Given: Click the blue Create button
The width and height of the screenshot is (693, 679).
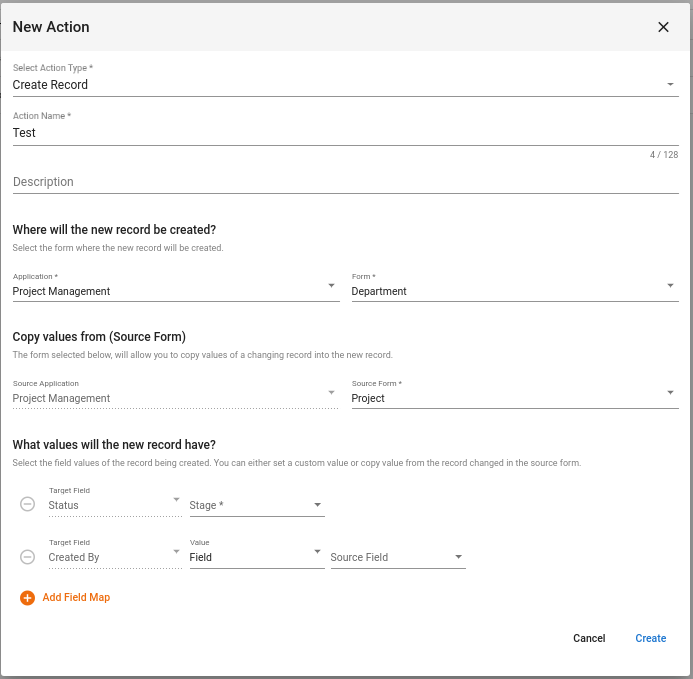Looking at the screenshot, I should (650, 638).
